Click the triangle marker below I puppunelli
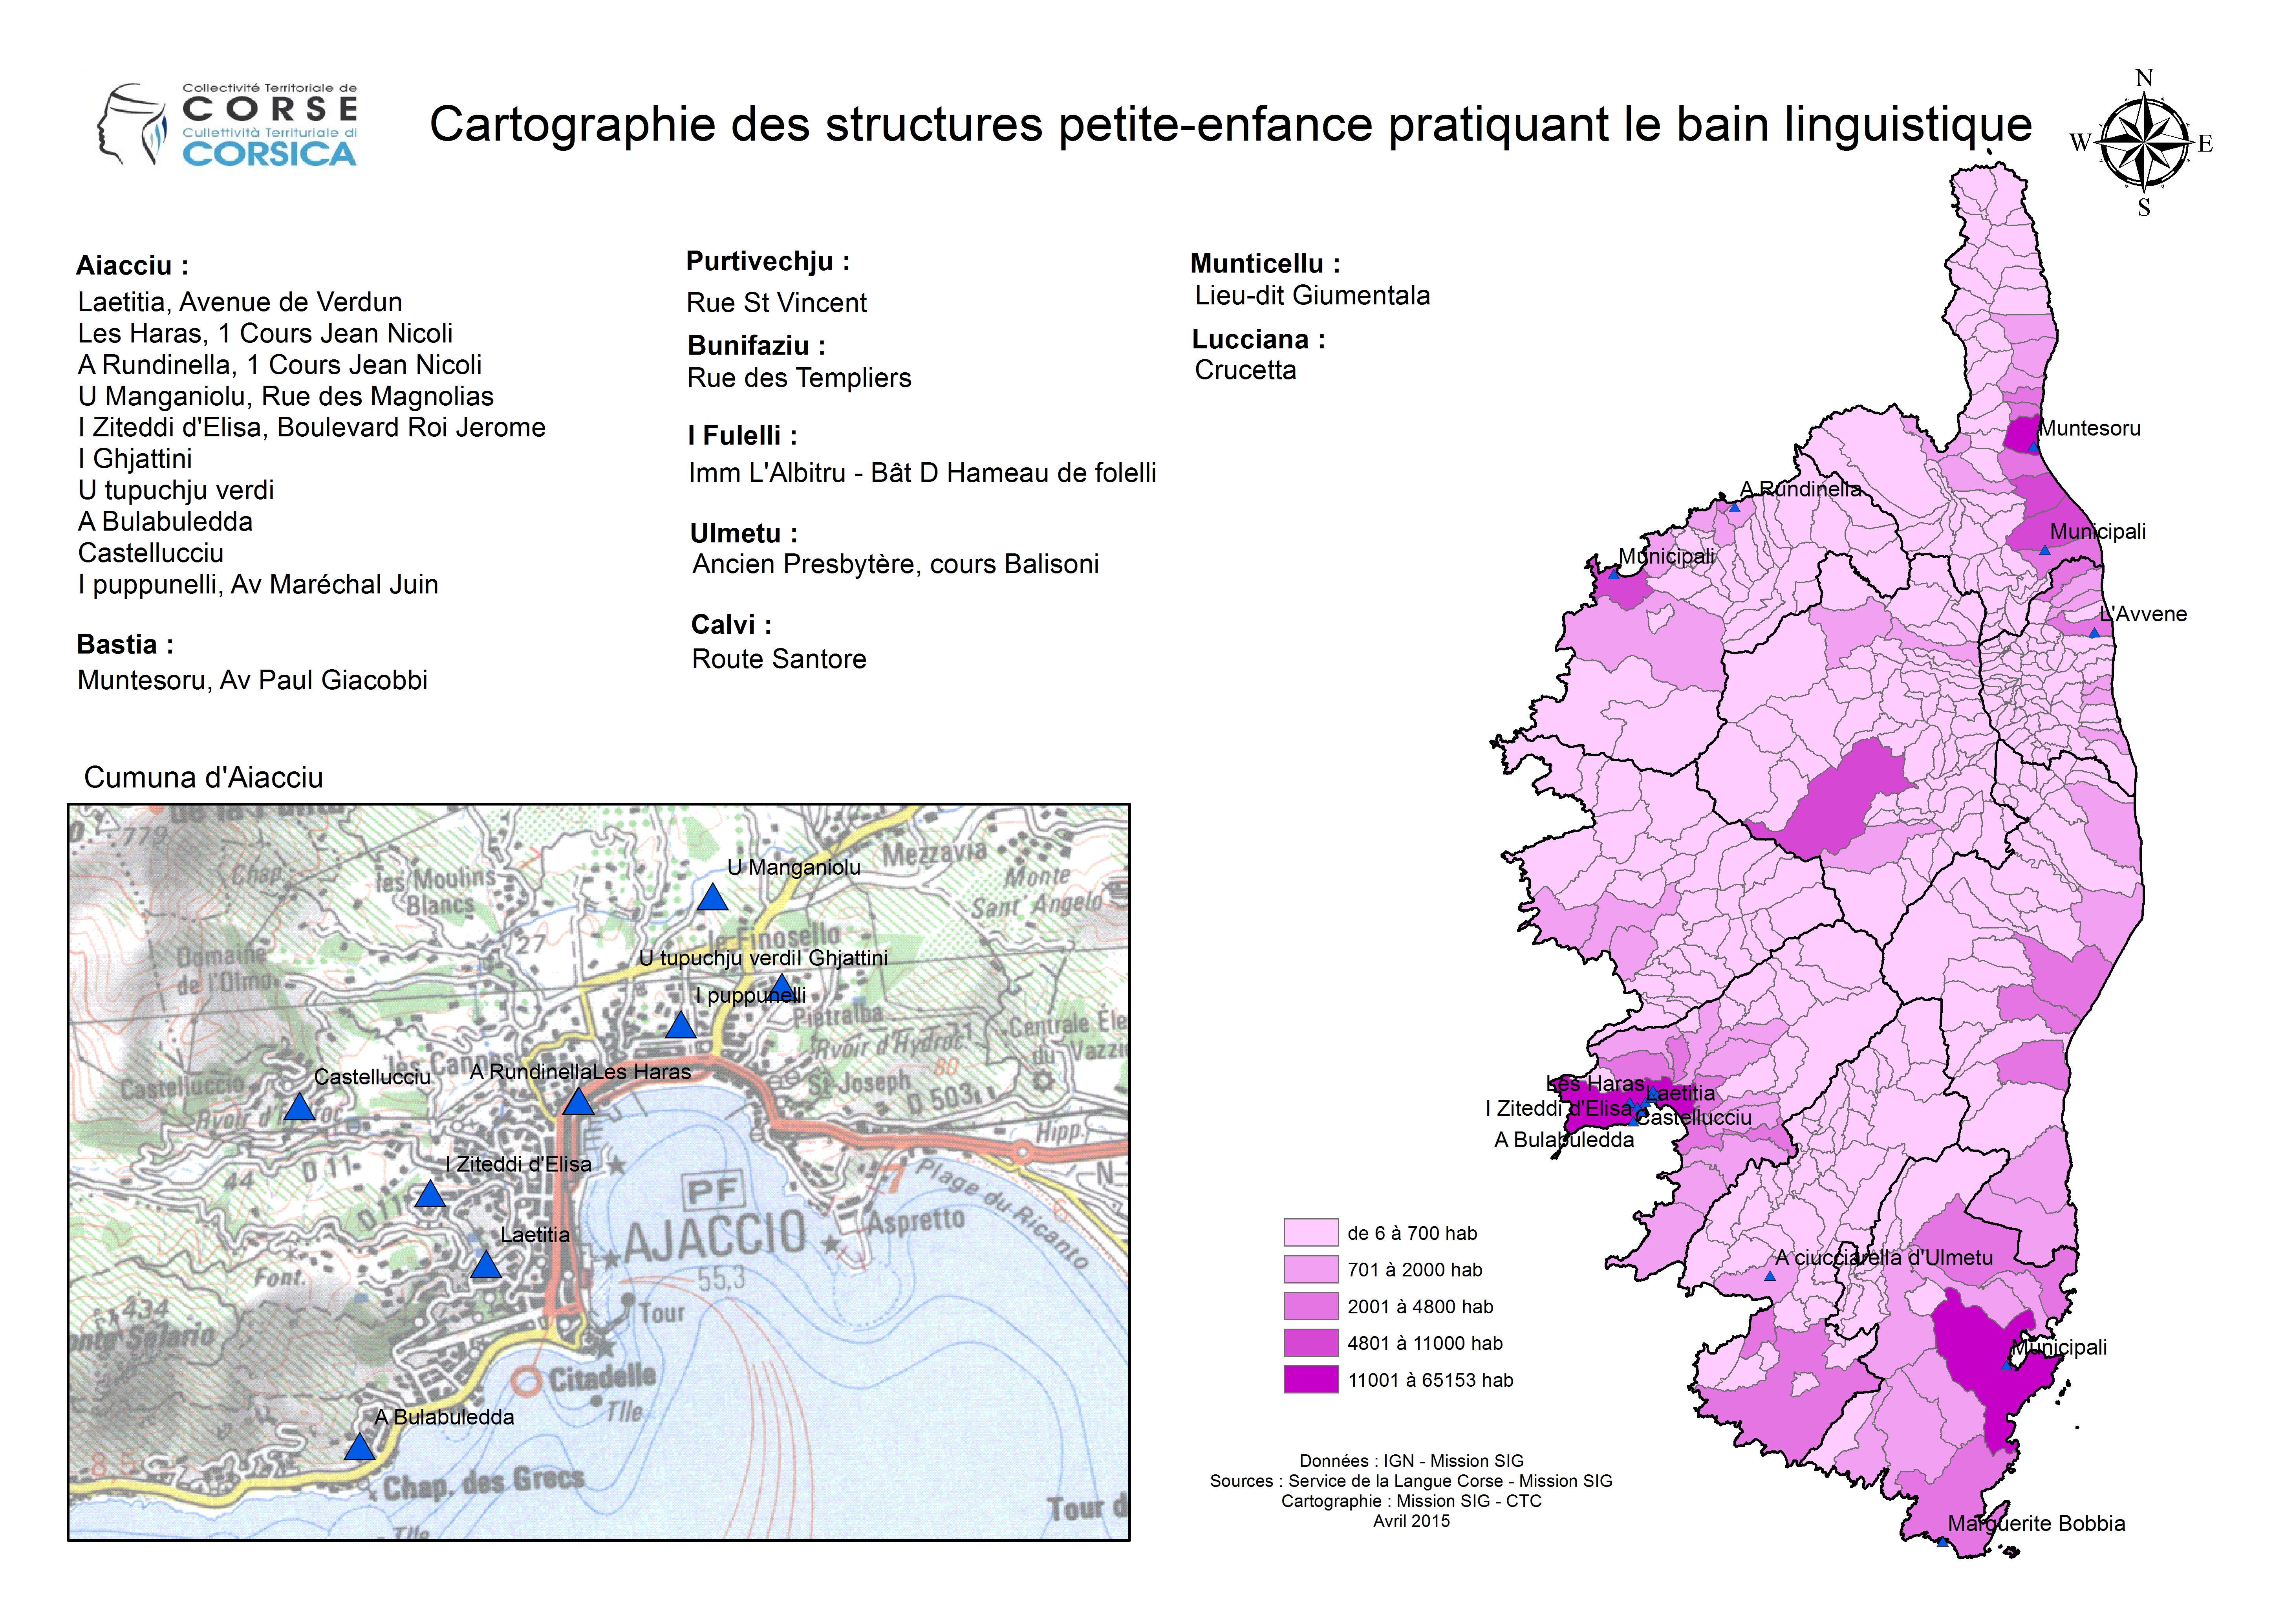The height and width of the screenshot is (1624, 2295). [x=680, y=1025]
